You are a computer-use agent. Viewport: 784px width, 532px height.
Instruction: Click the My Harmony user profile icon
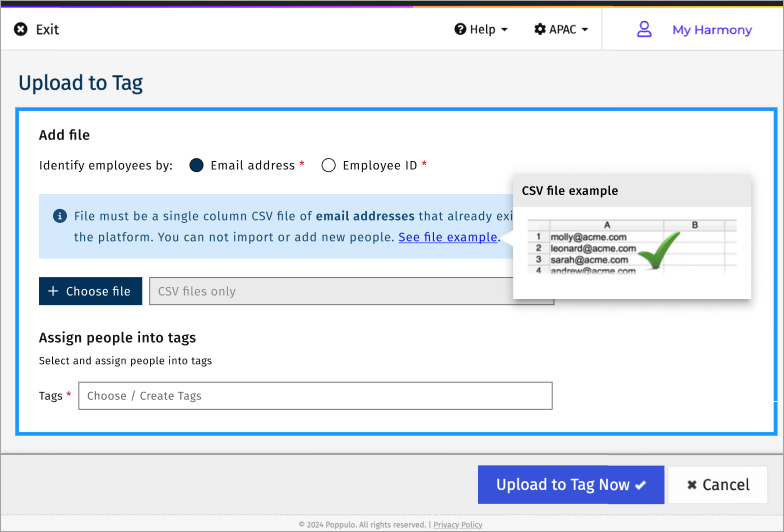tap(645, 30)
